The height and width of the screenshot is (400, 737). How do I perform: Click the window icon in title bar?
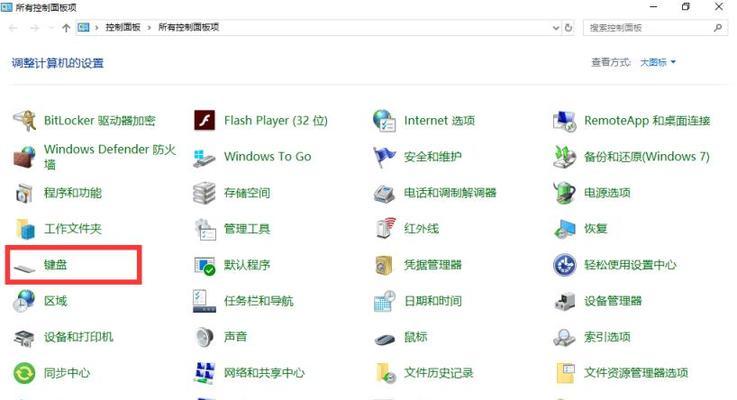click(7, 7)
